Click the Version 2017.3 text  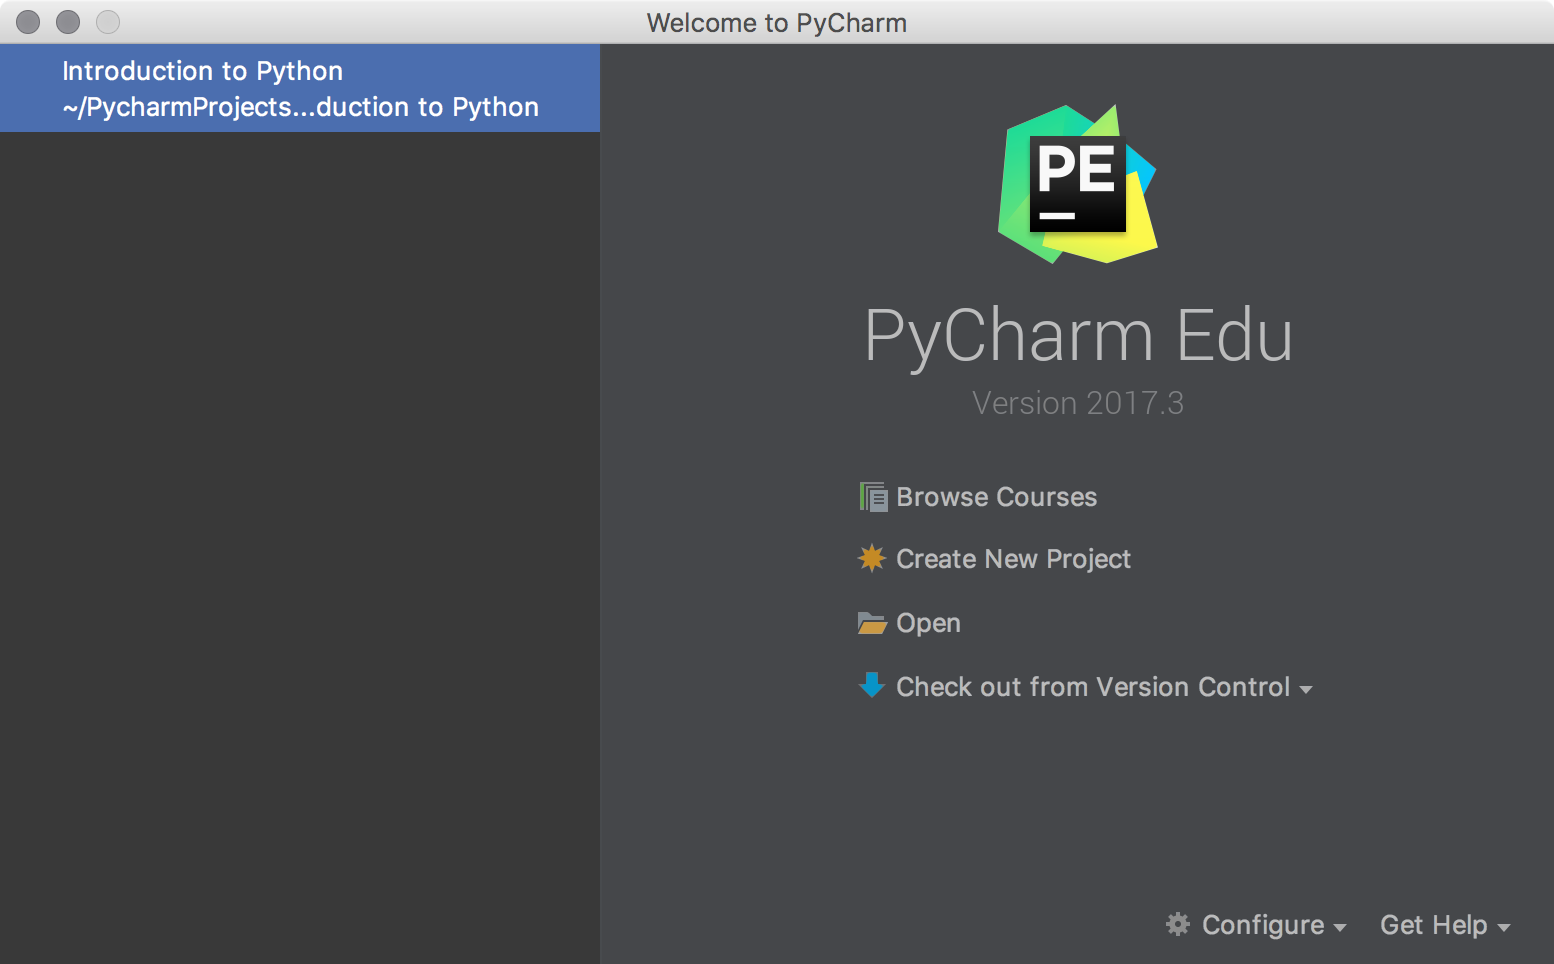1078,403
